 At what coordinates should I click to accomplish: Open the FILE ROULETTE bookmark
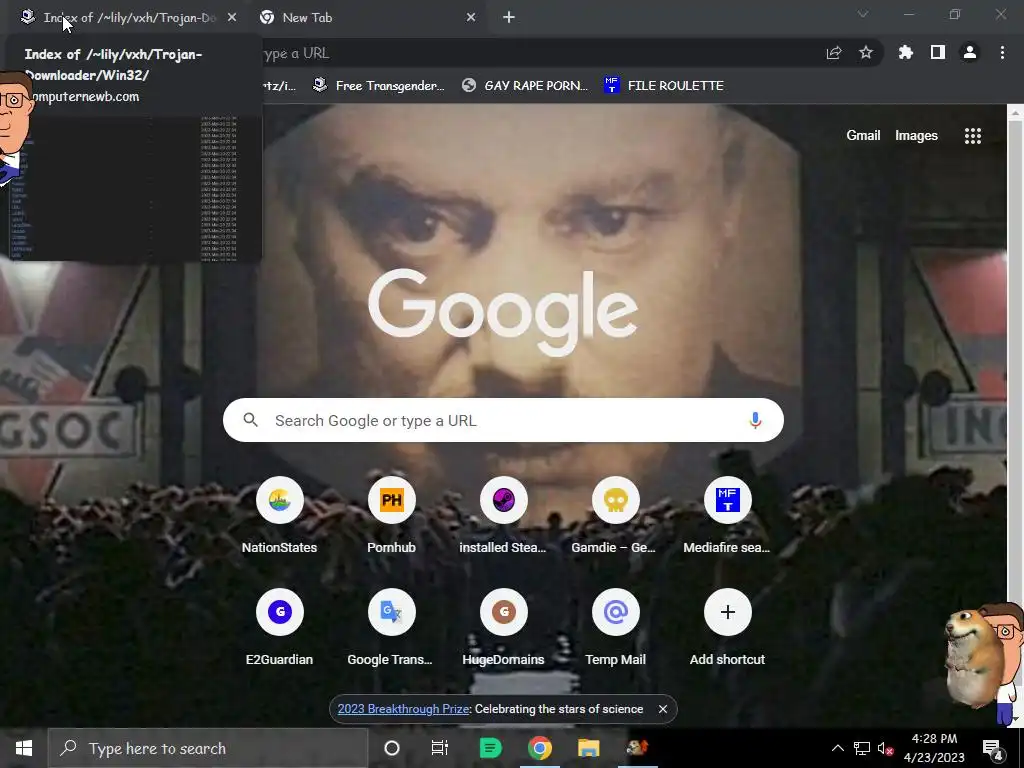tap(664, 86)
